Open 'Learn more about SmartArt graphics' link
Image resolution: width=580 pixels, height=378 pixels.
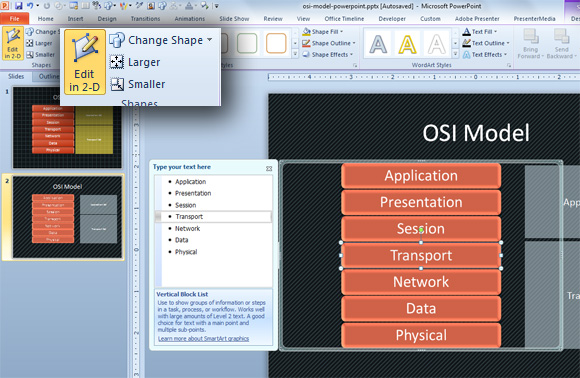coord(203,338)
